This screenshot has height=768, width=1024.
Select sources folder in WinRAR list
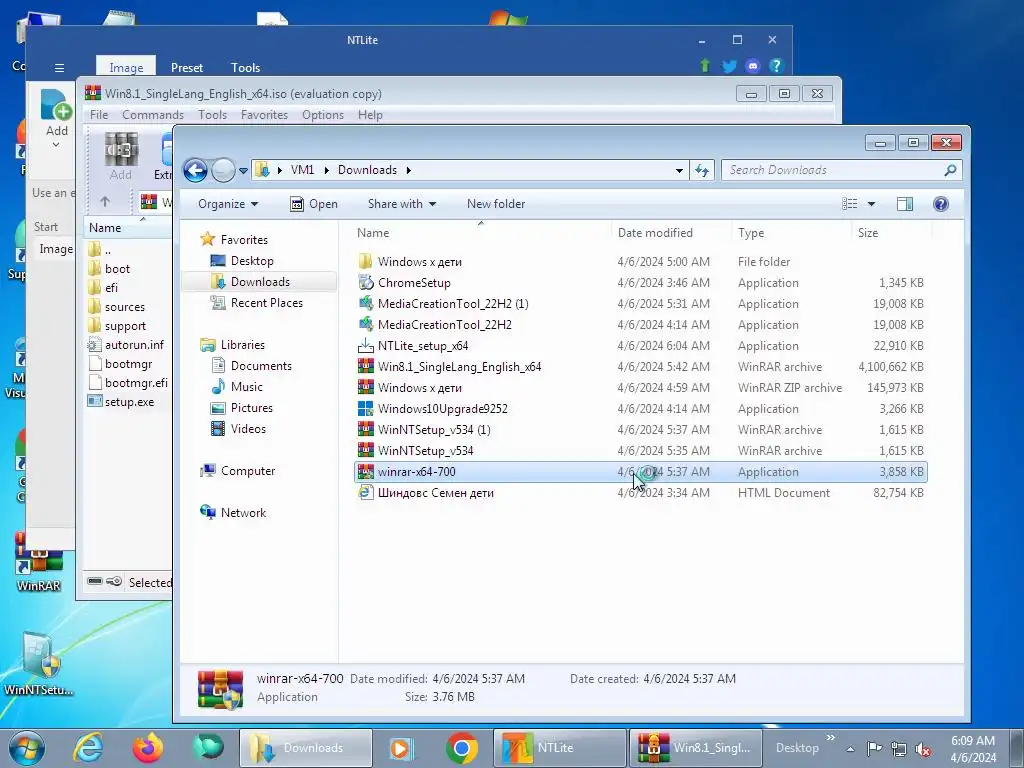click(124, 307)
